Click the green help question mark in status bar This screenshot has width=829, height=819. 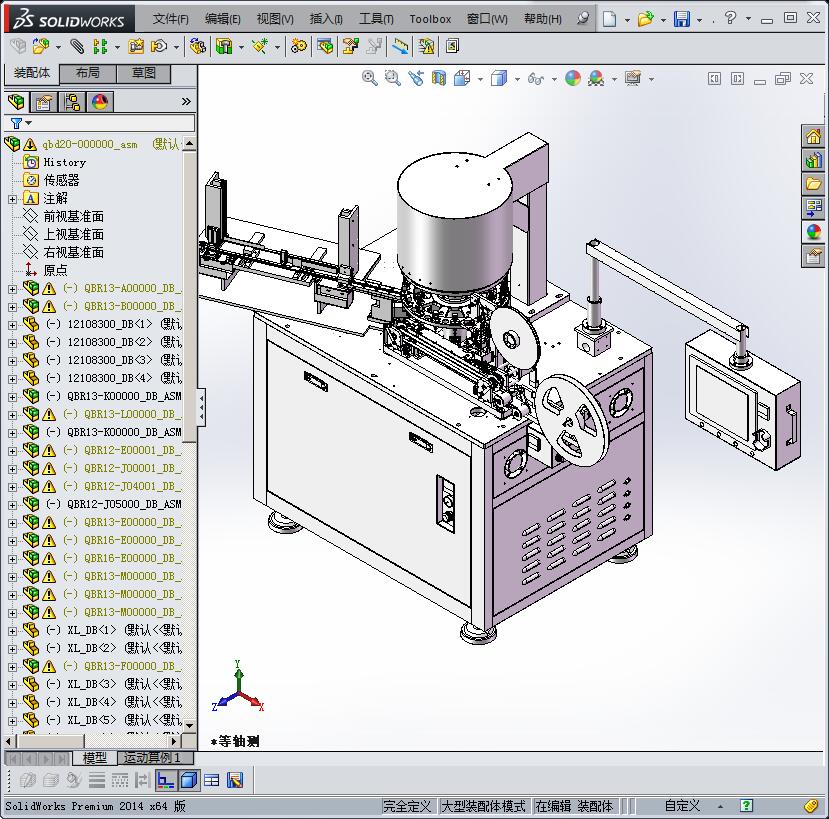pyautogui.click(x=746, y=806)
